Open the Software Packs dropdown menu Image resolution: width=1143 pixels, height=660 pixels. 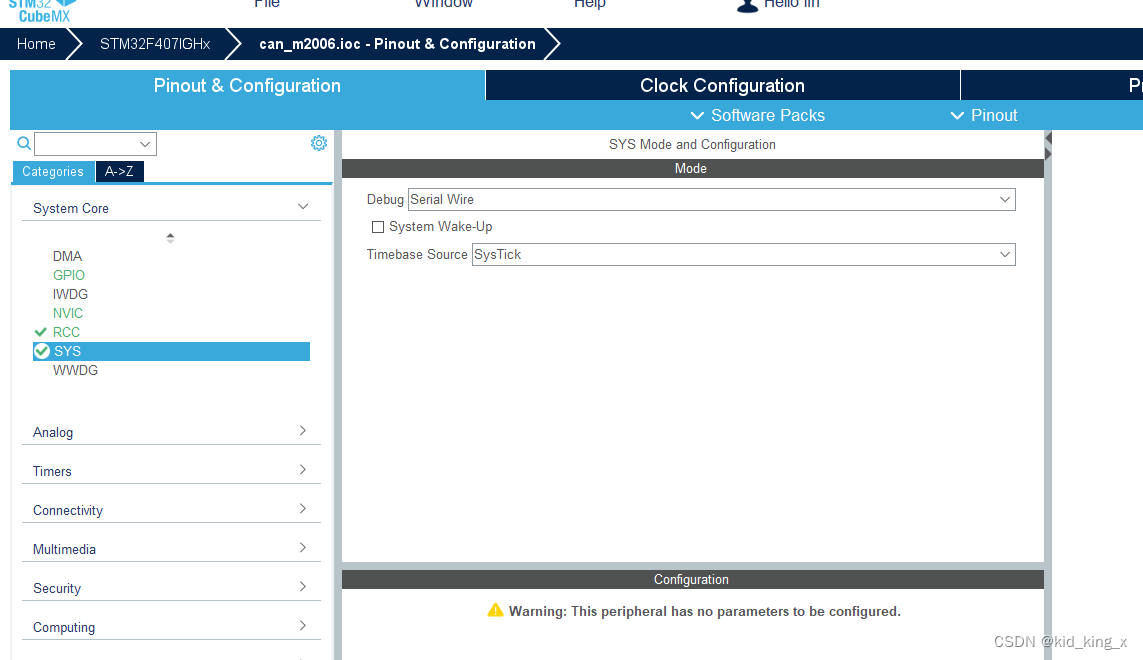[x=757, y=115]
